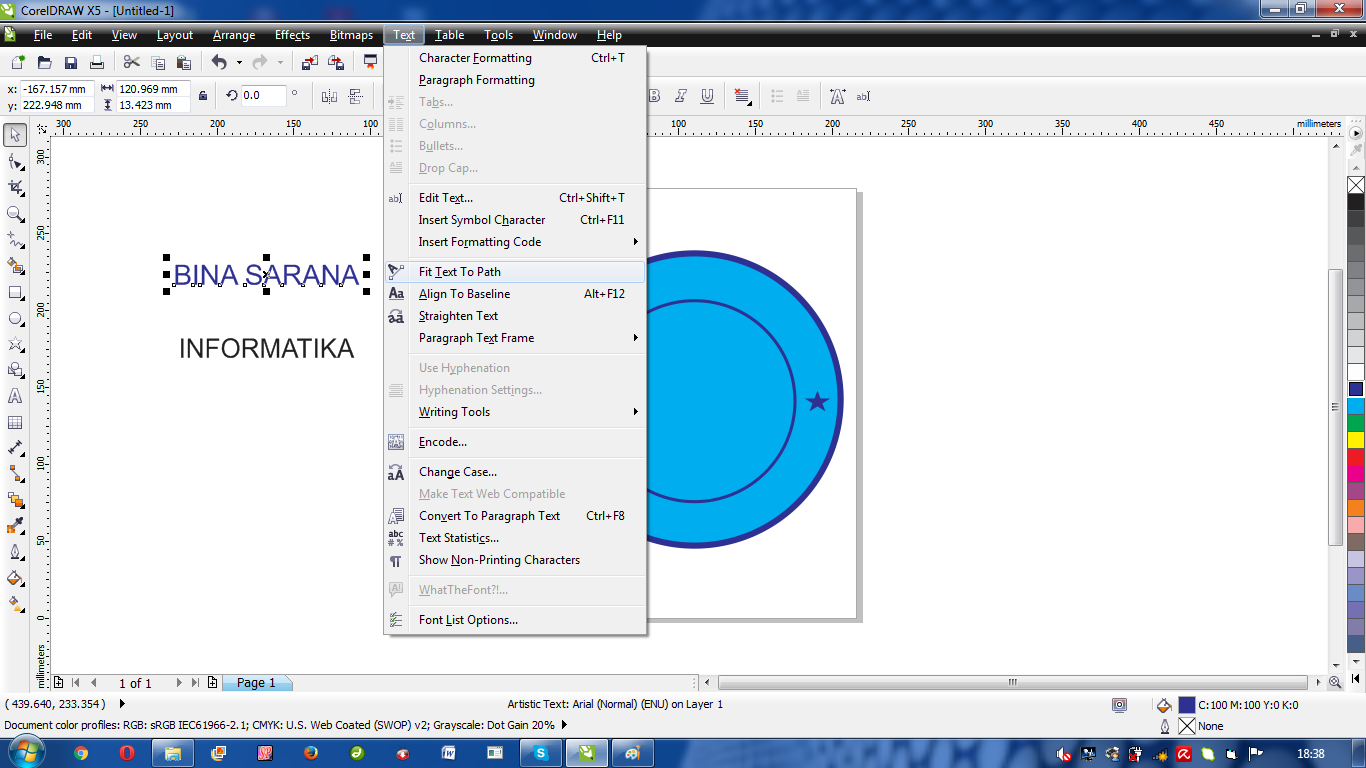Click the INFORMATIKA text on canvas
The height and width of the screenshot is (768, 1366).
click(266, 348)
